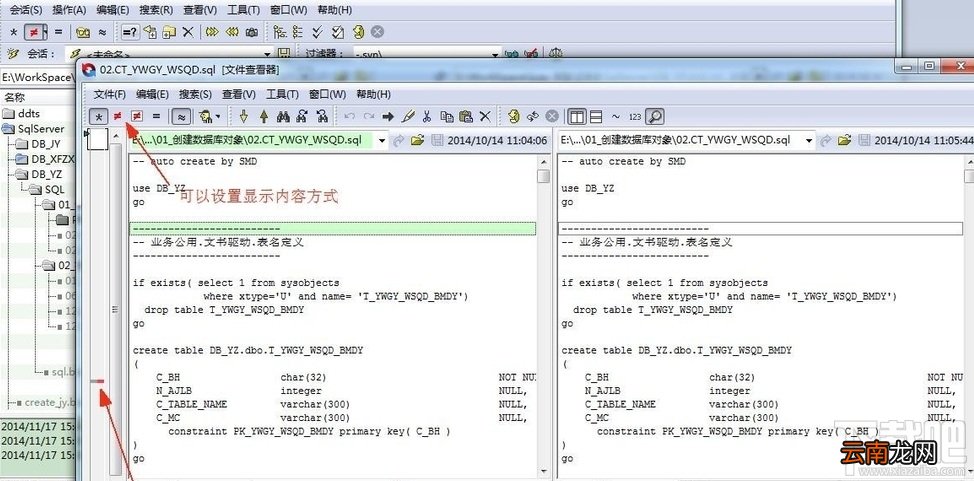Click the =? compare contents icon in background toolbar
The image size is (974, 481).
click(130, 32)
